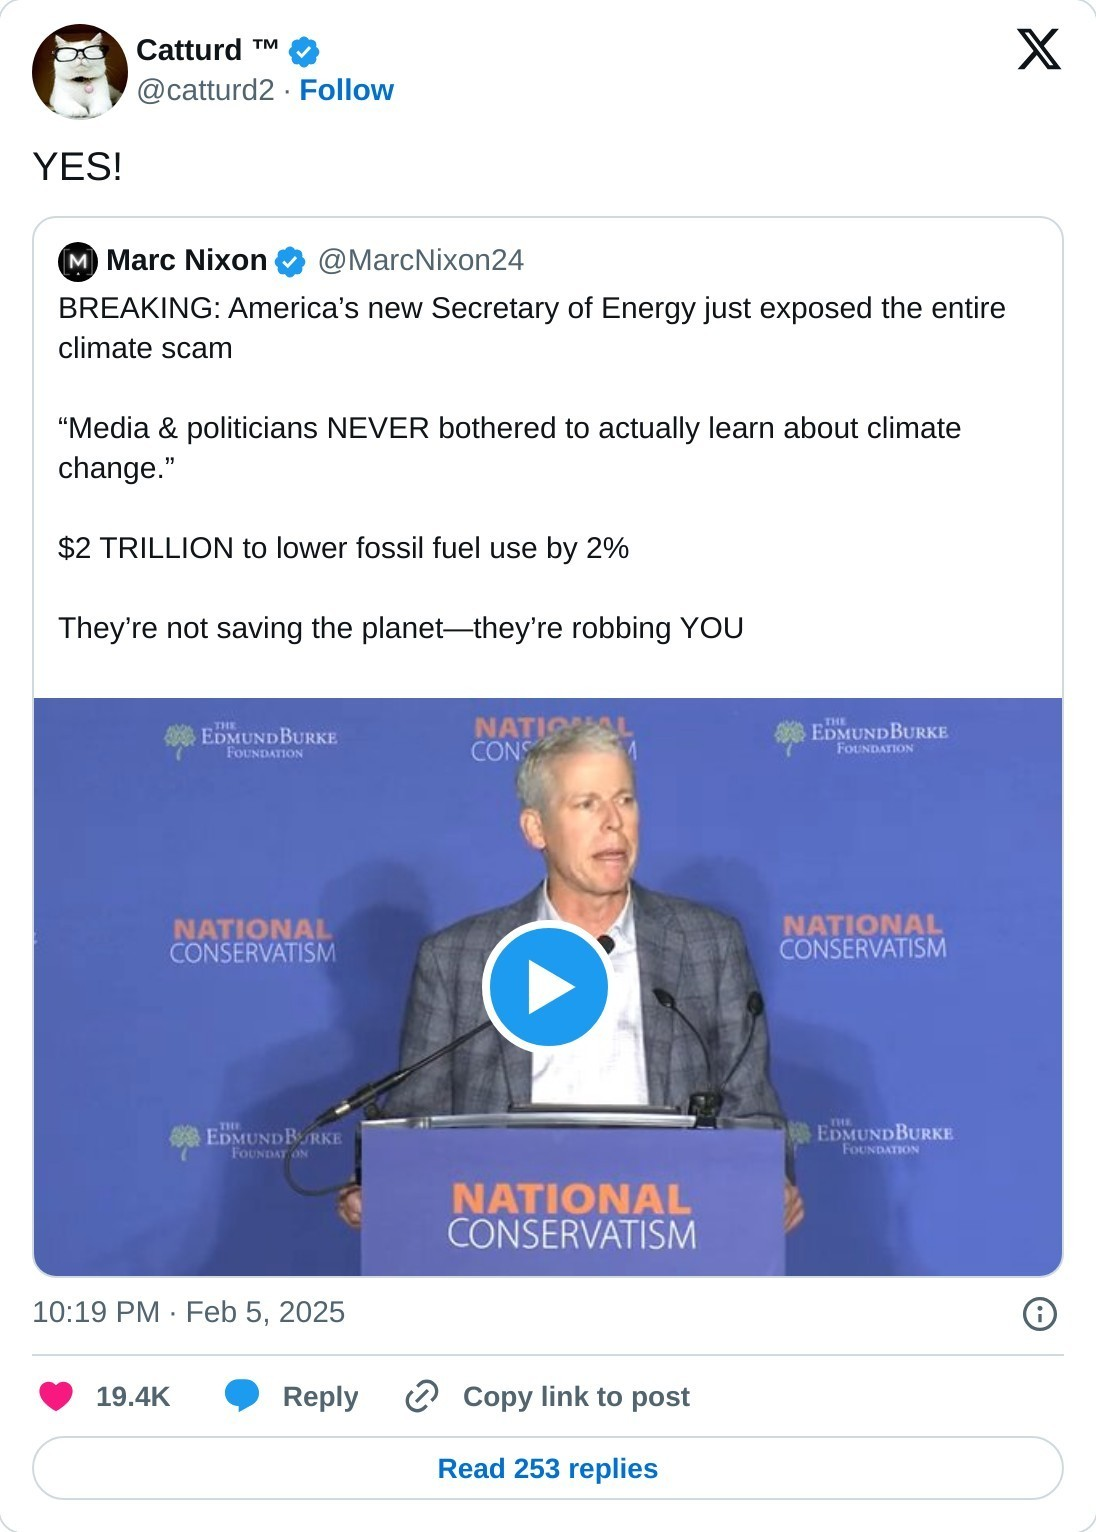1096x1532 pixels.
Task: Click Marc Nixon's verified badge
Action: tap(290, 261)
